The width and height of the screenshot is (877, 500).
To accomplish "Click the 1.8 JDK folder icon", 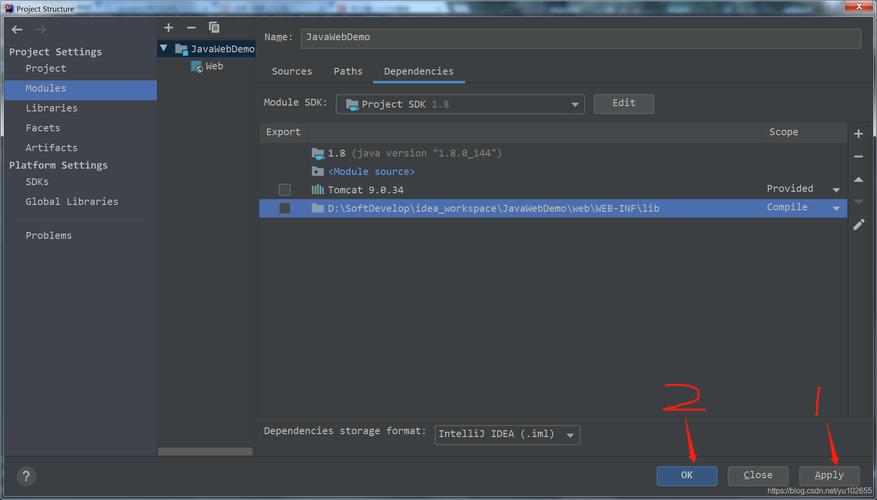I will tap(318, 153).
